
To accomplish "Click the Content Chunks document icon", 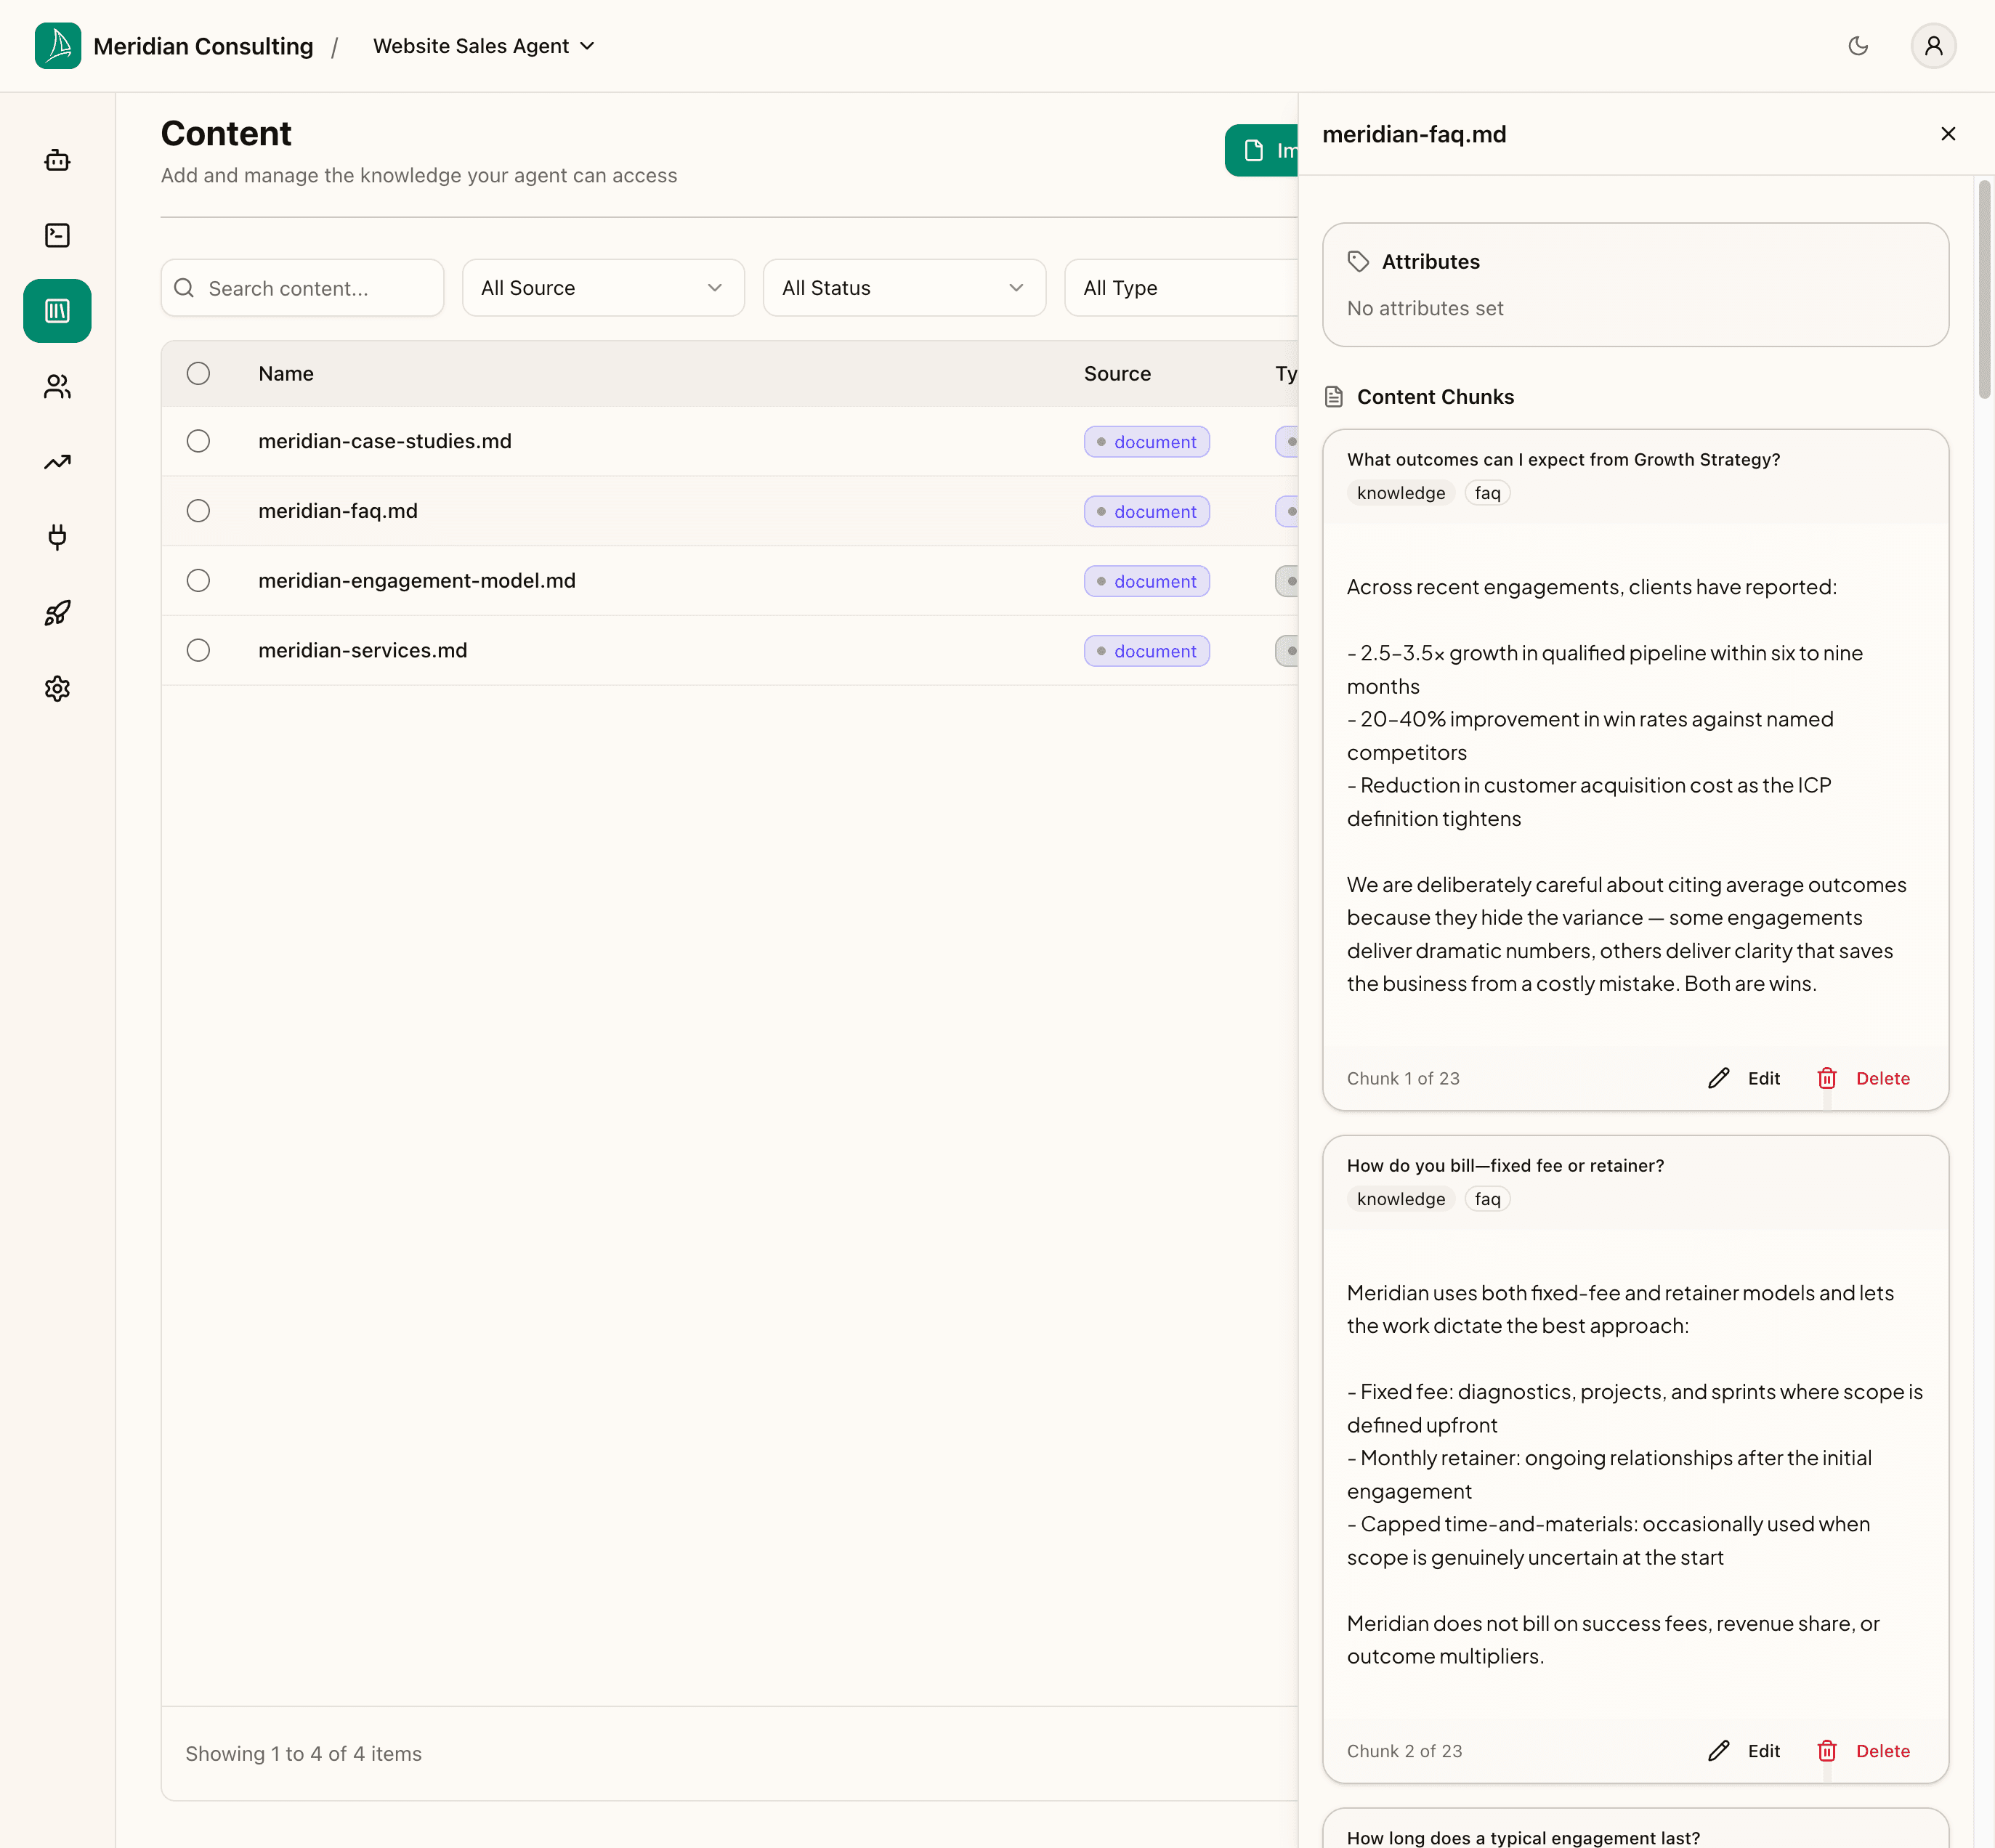I will pos(1334,397).
